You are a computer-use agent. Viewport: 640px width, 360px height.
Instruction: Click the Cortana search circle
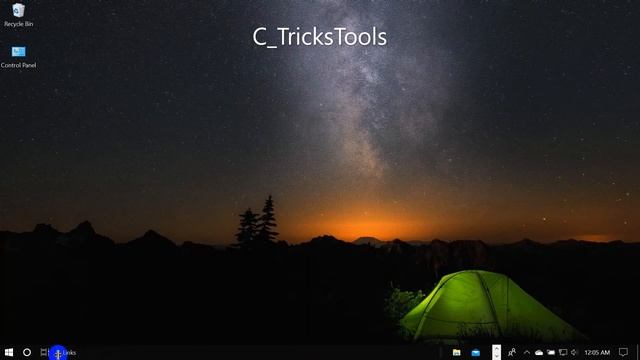click(27, 352)
